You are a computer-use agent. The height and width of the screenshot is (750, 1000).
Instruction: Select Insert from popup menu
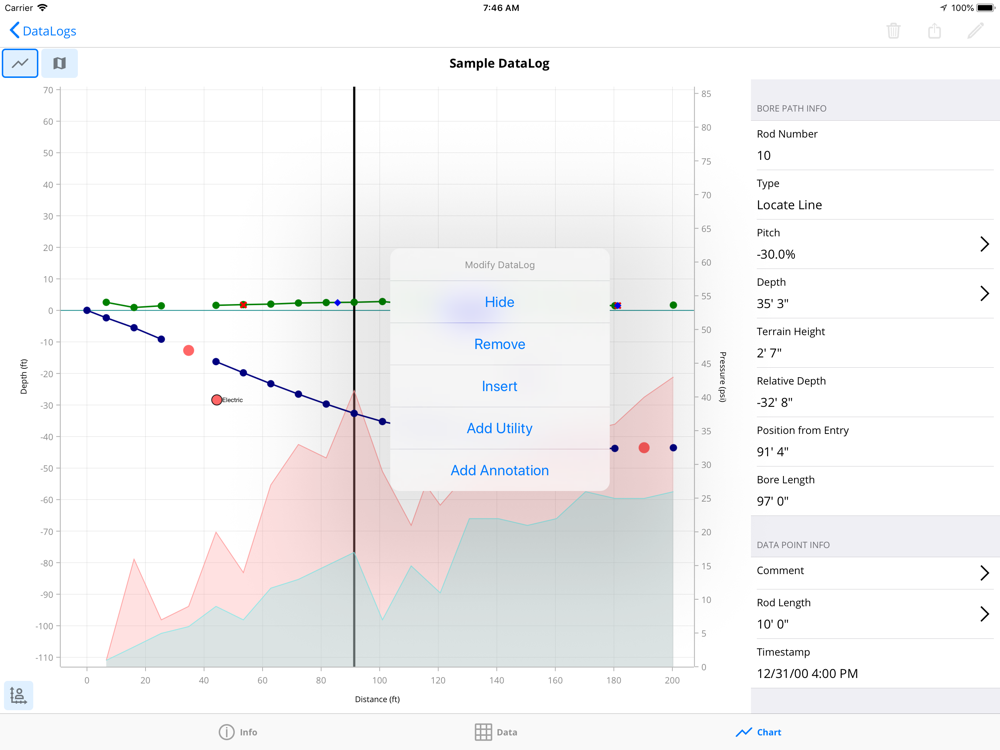(499, 386)
